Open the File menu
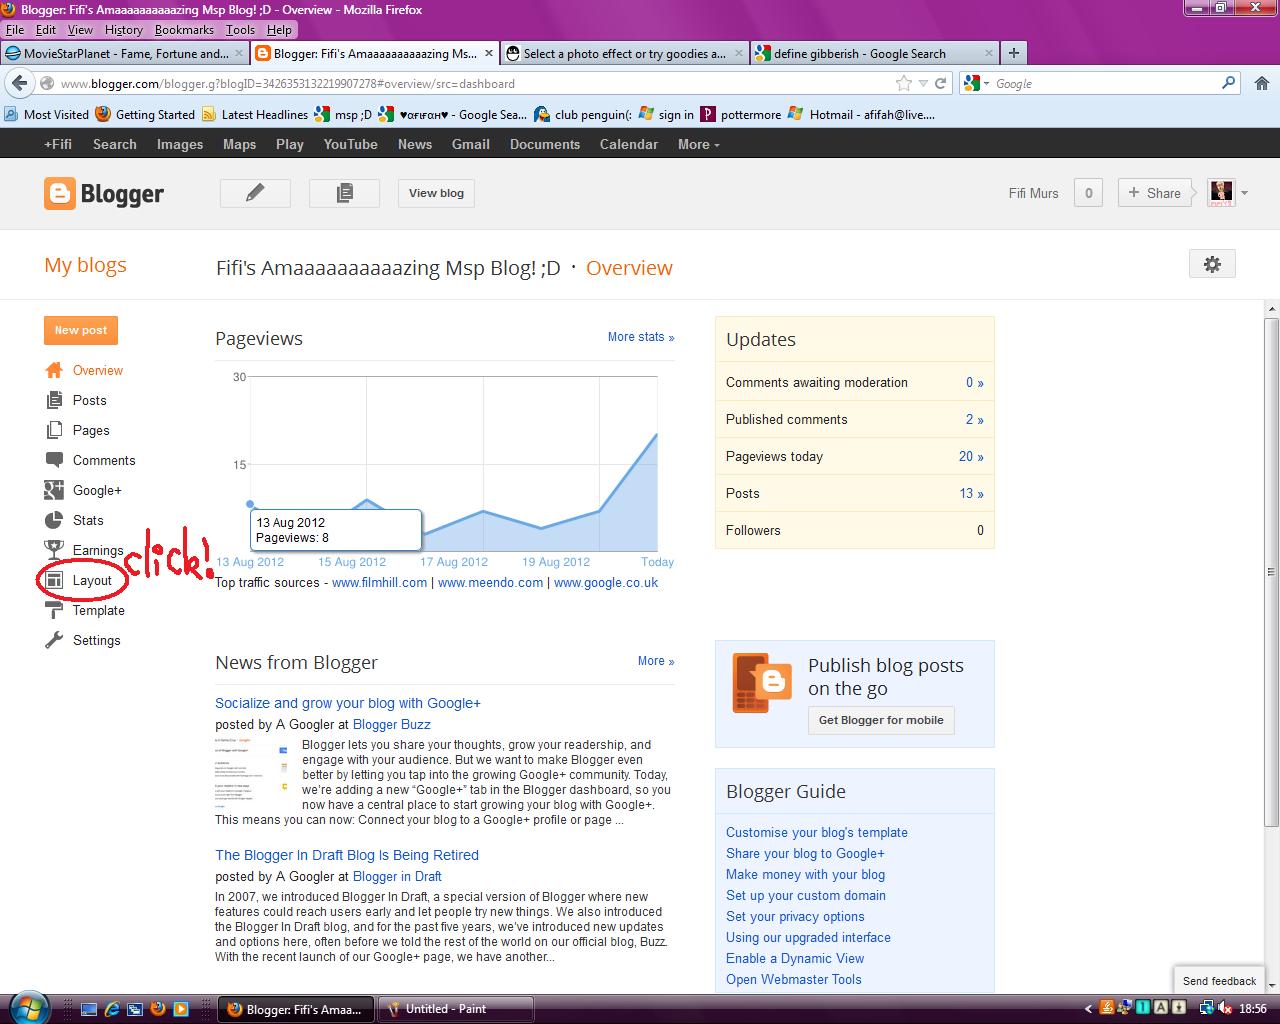Screen dimensions: 1280x1024 tap(15, 30)
